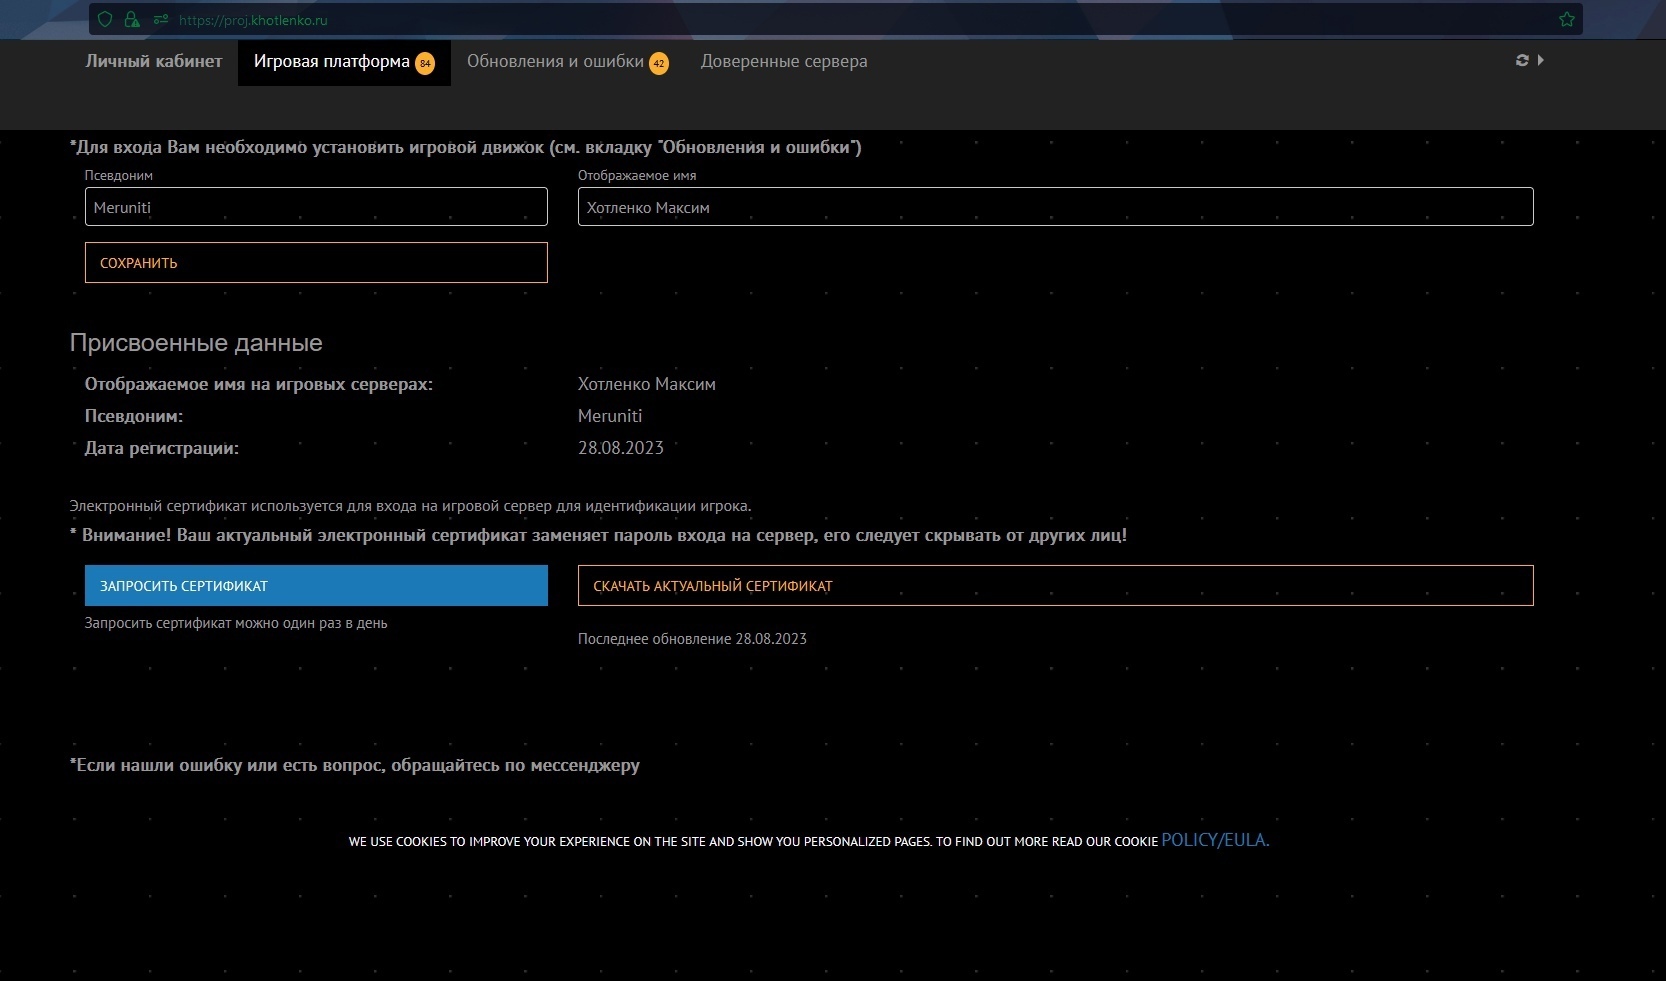Open the site permissions icon in address bar
This screenshot has width=1666, height=981.
[160, 19]
